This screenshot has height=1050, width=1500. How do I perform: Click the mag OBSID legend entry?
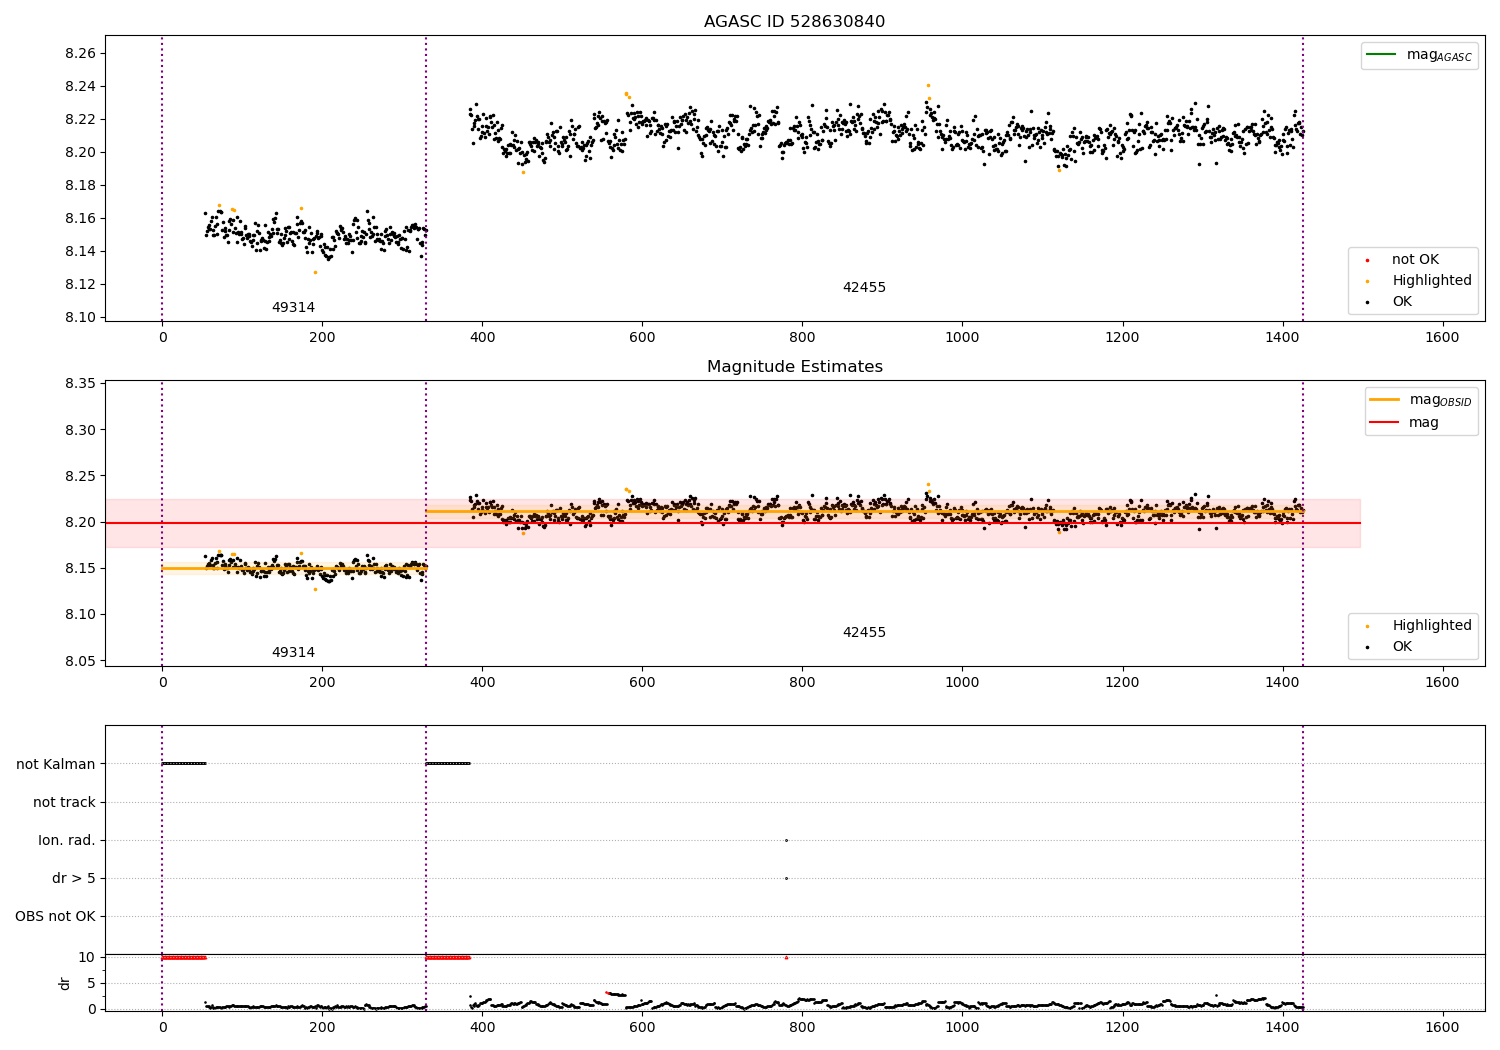[1420, 400]
